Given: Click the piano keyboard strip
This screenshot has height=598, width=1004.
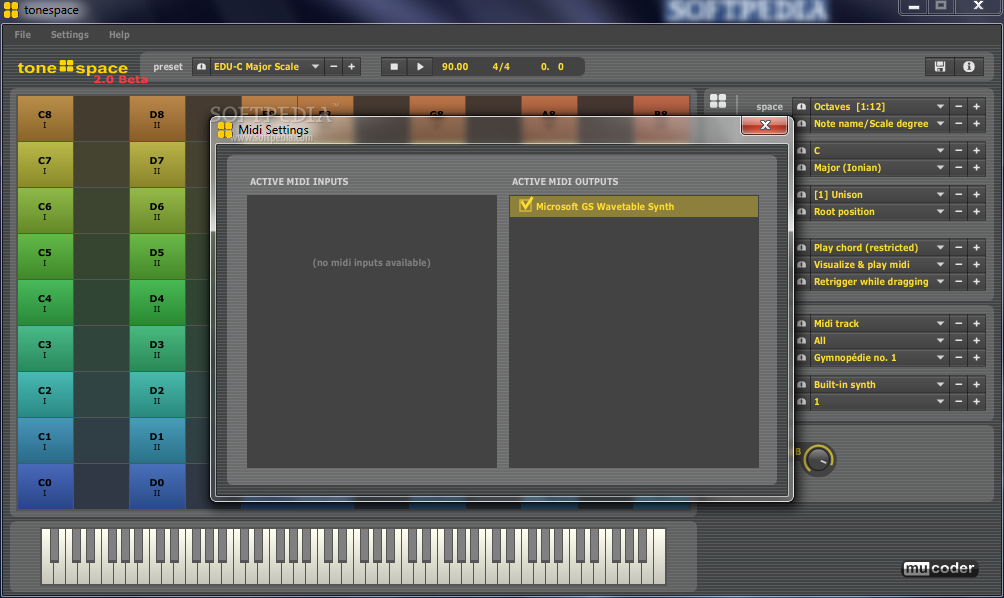Looking at the screenshot, I should pyautogui.click(x=353, y=556).
